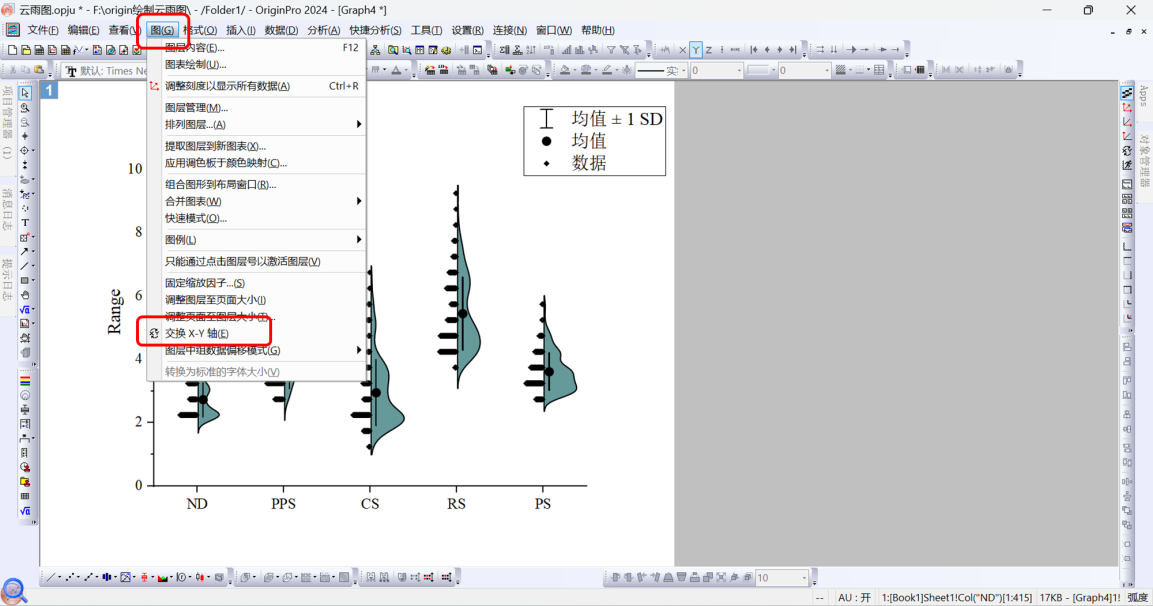Click the lock icon in format toolbar
Viewport: 1153px width, 606px height.
(1009, 70)
